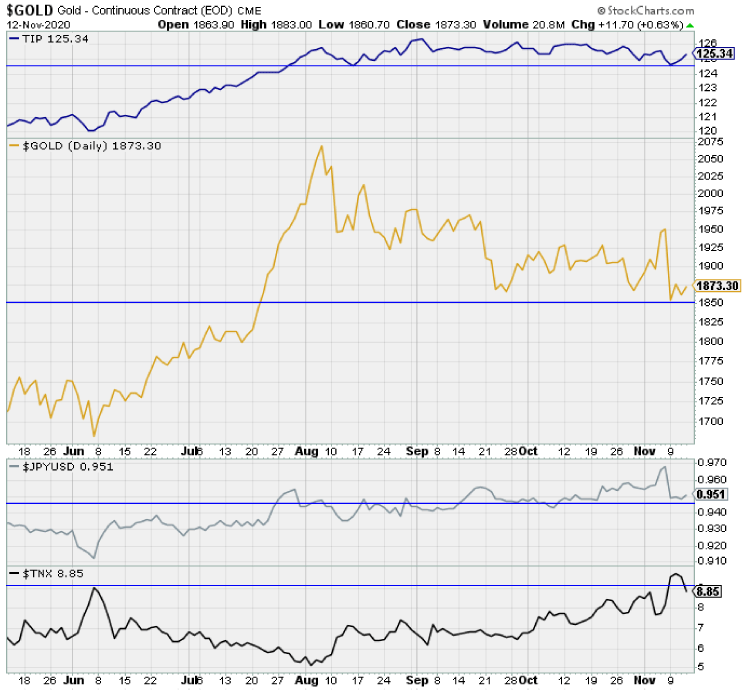Click the 0.970 value on the JPYUSD axis
The height and width of the screenshot is (690, 746).
tap(712, 463)
